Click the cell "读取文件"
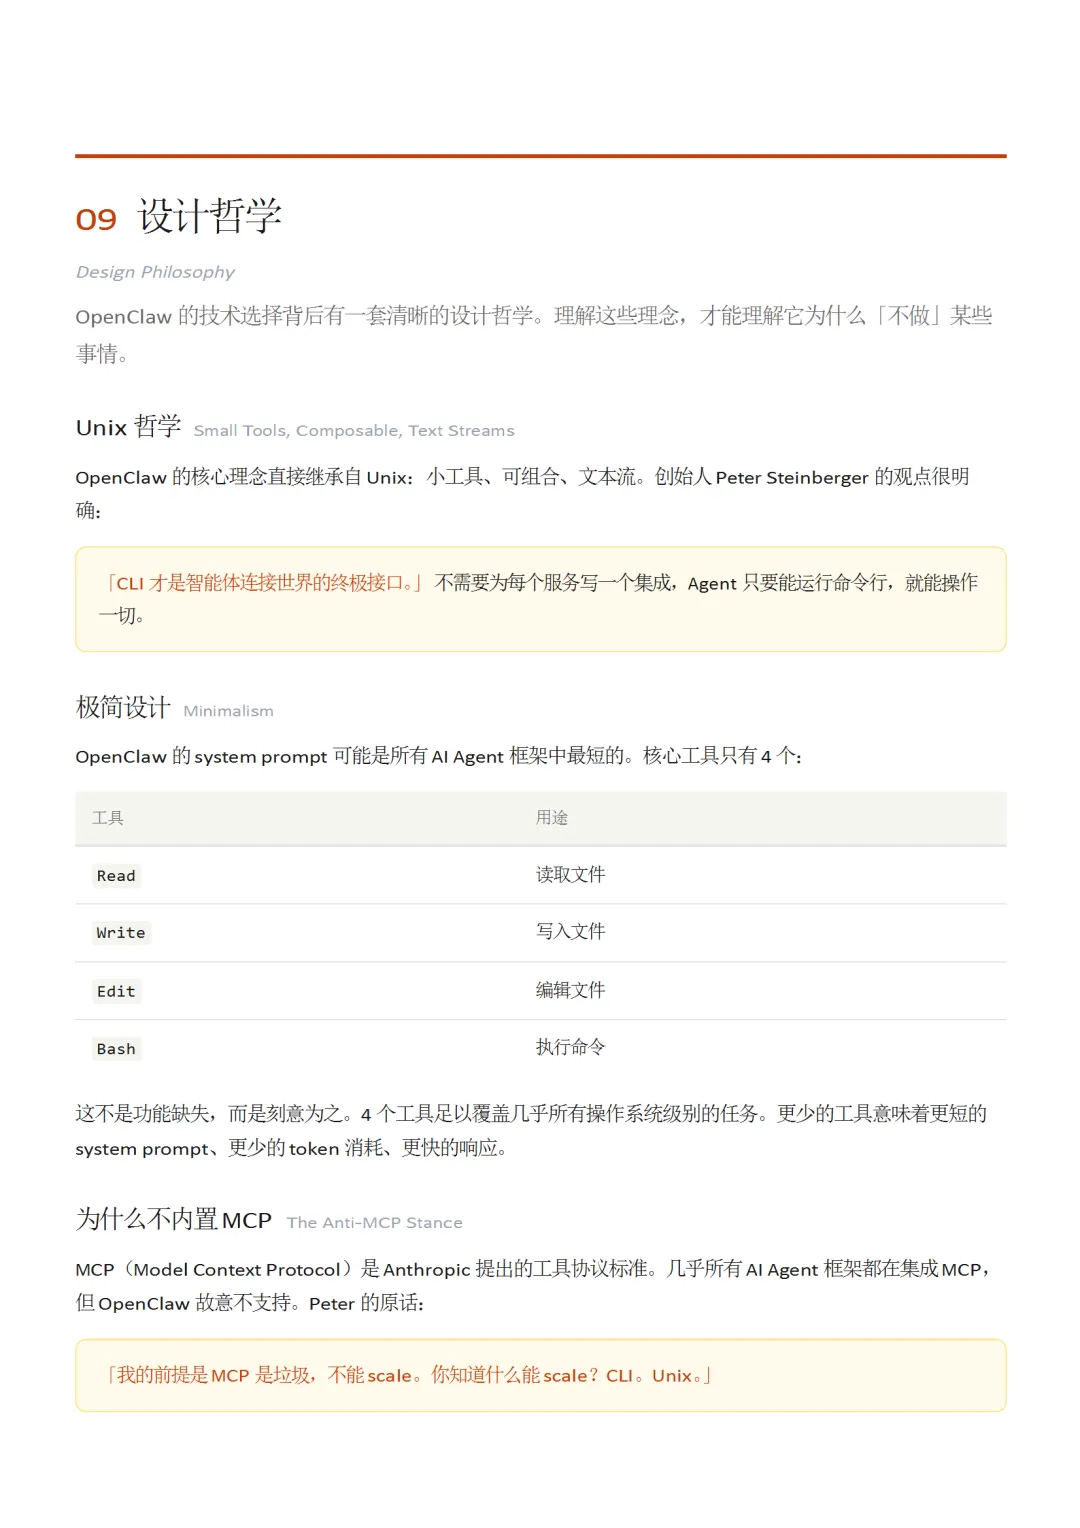Screen dimensions: 1080x1528 pyautogui.click(x=570, y=875)
